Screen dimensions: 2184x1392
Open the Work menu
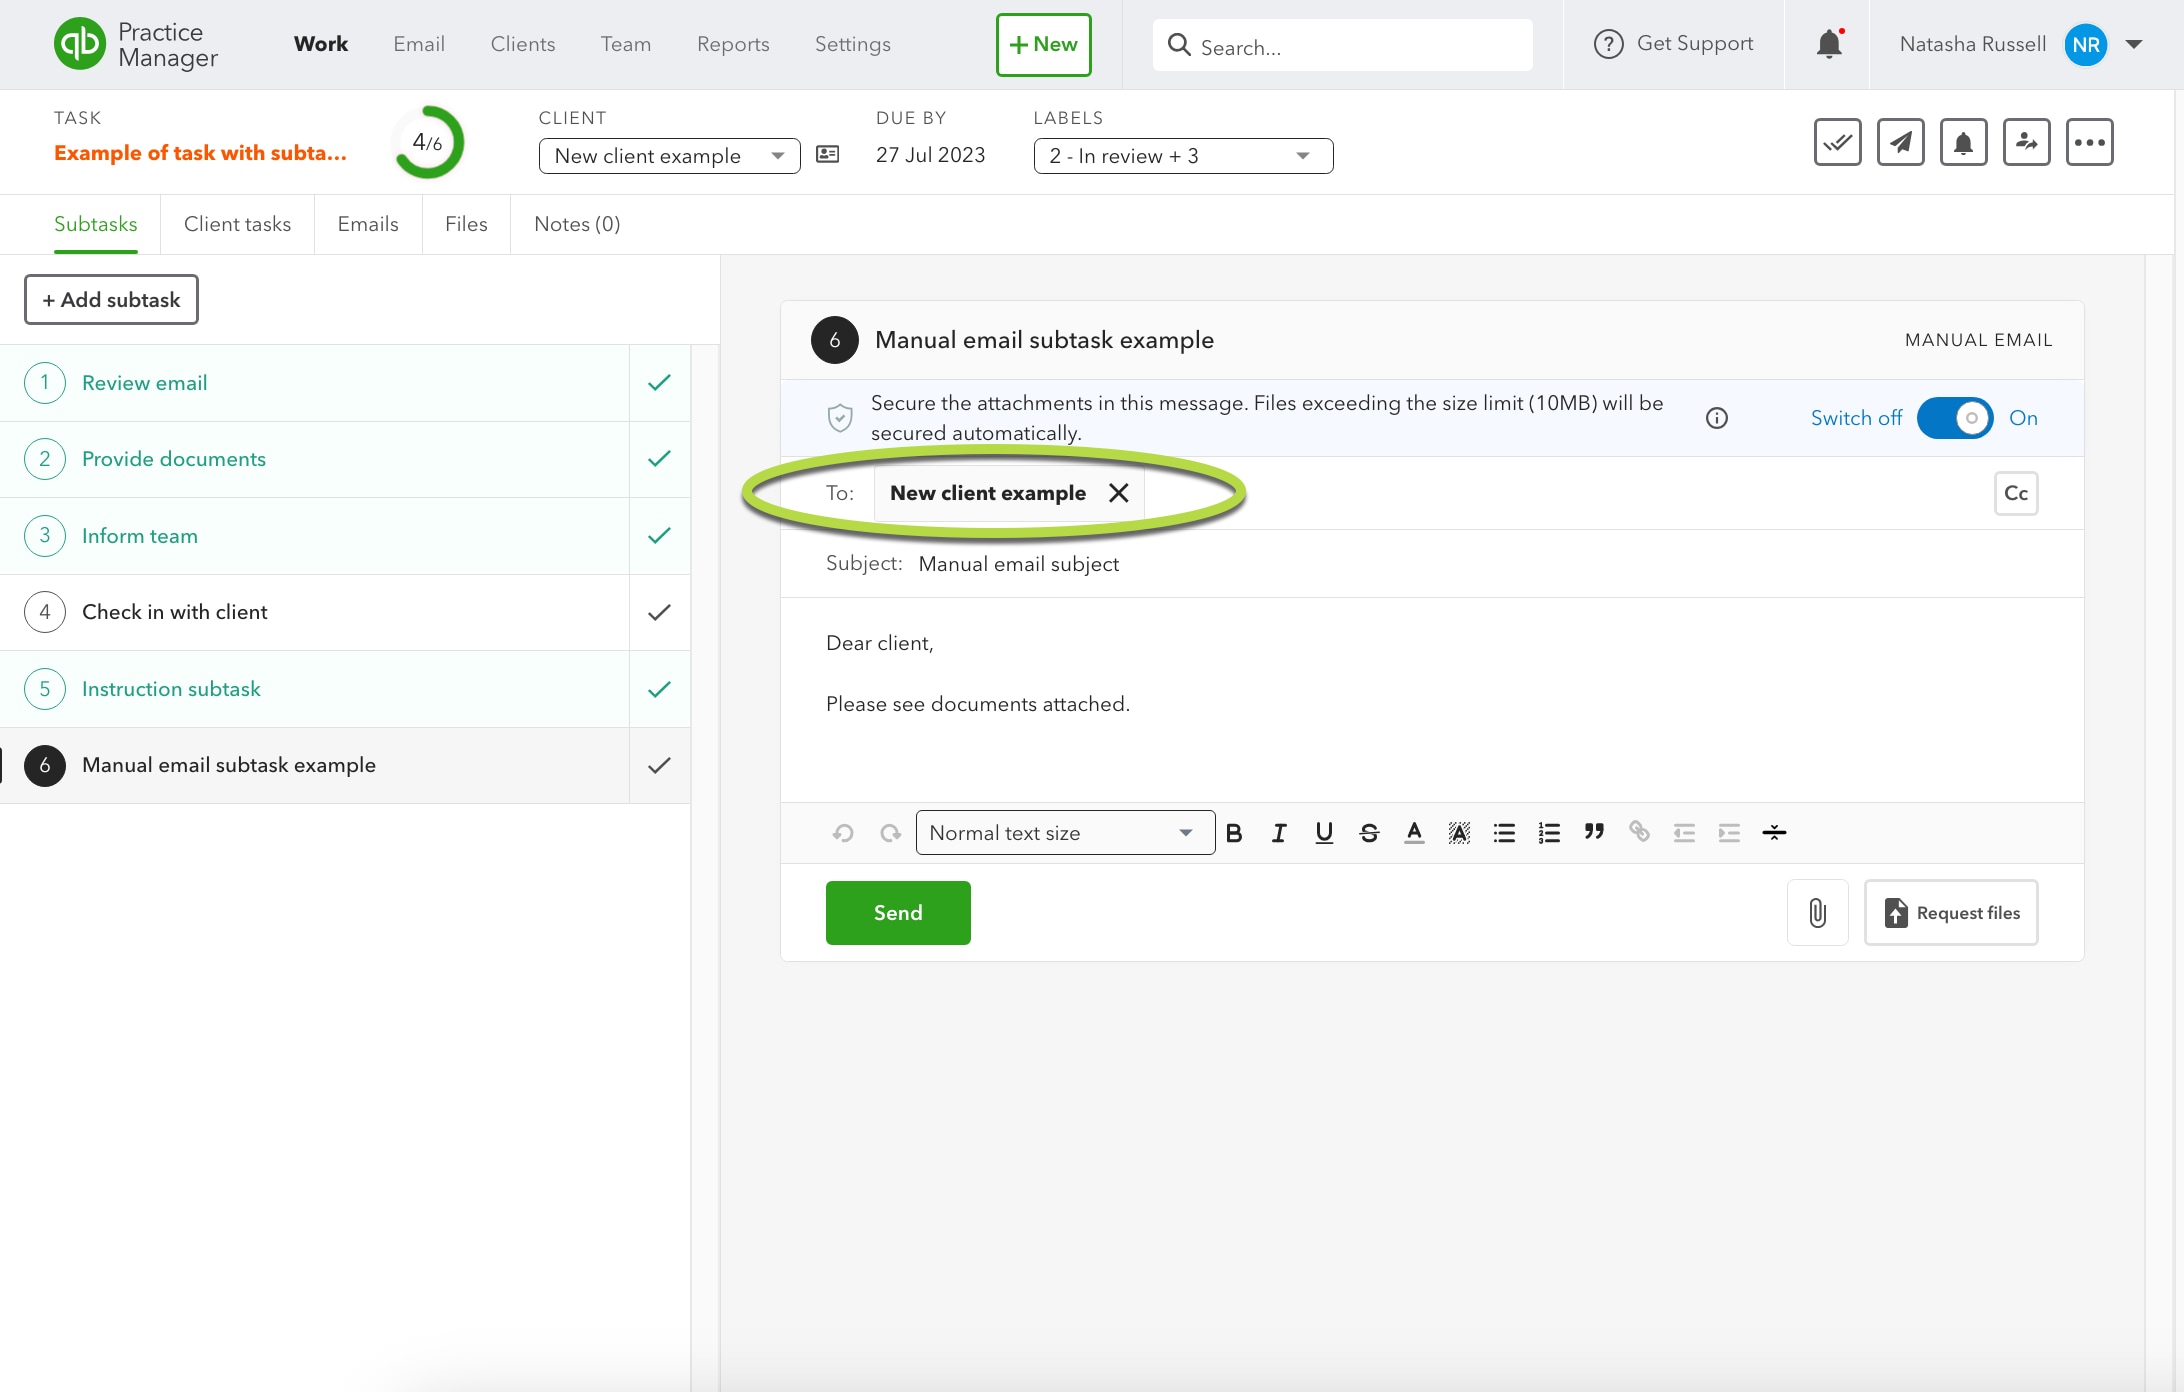(x=321, y=44)
